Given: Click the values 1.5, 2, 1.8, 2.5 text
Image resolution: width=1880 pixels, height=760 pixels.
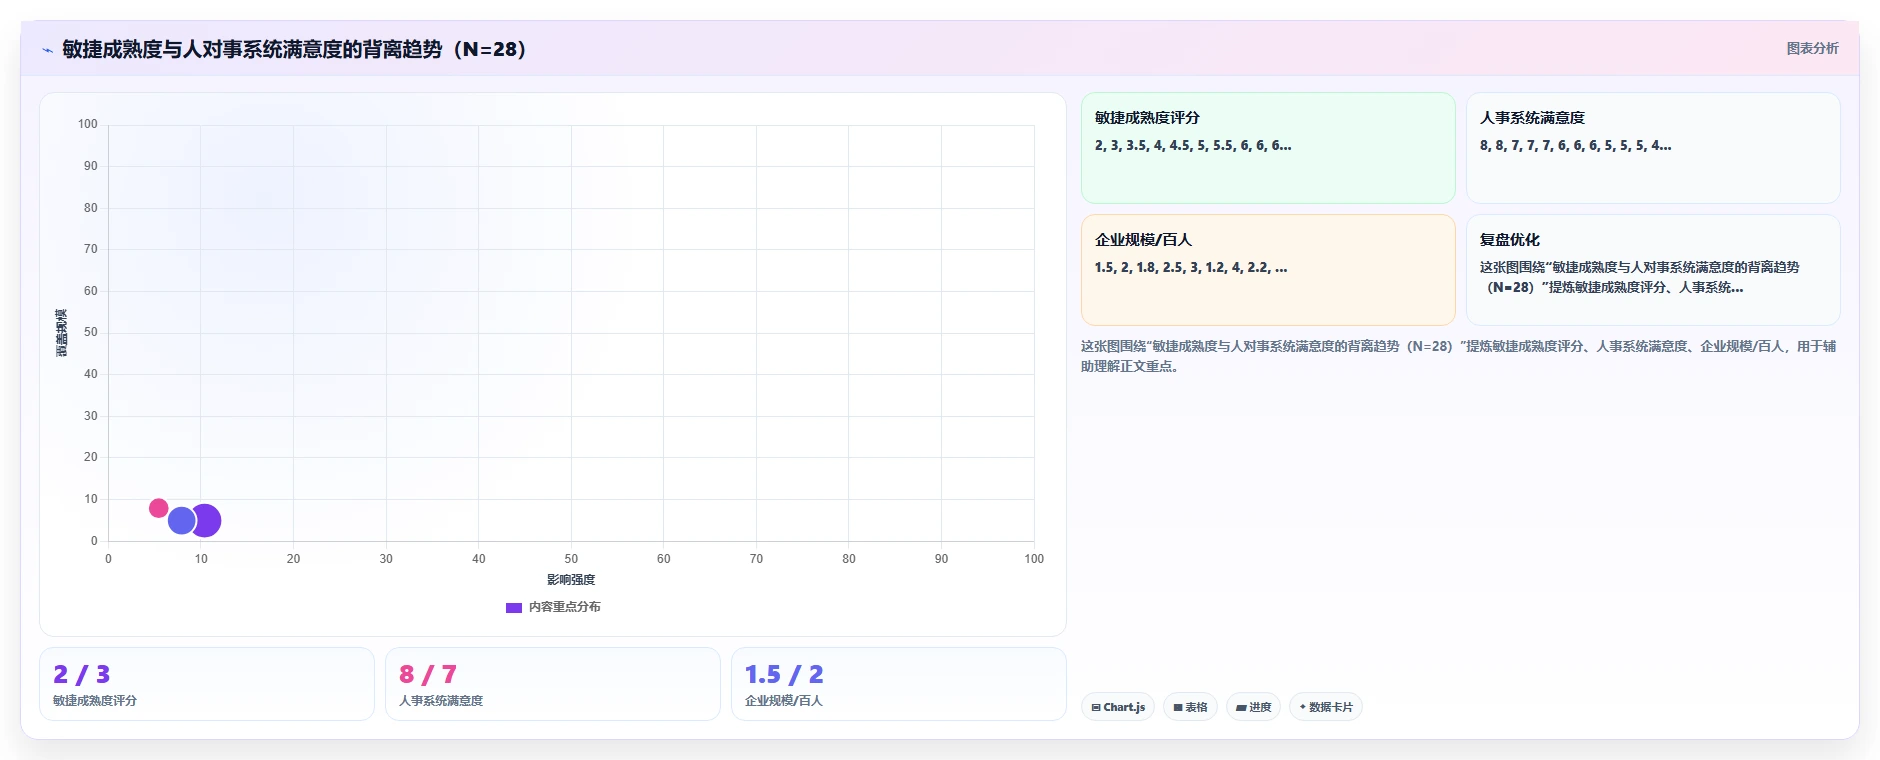Looking at the screenshot, I should [1191, 267].
